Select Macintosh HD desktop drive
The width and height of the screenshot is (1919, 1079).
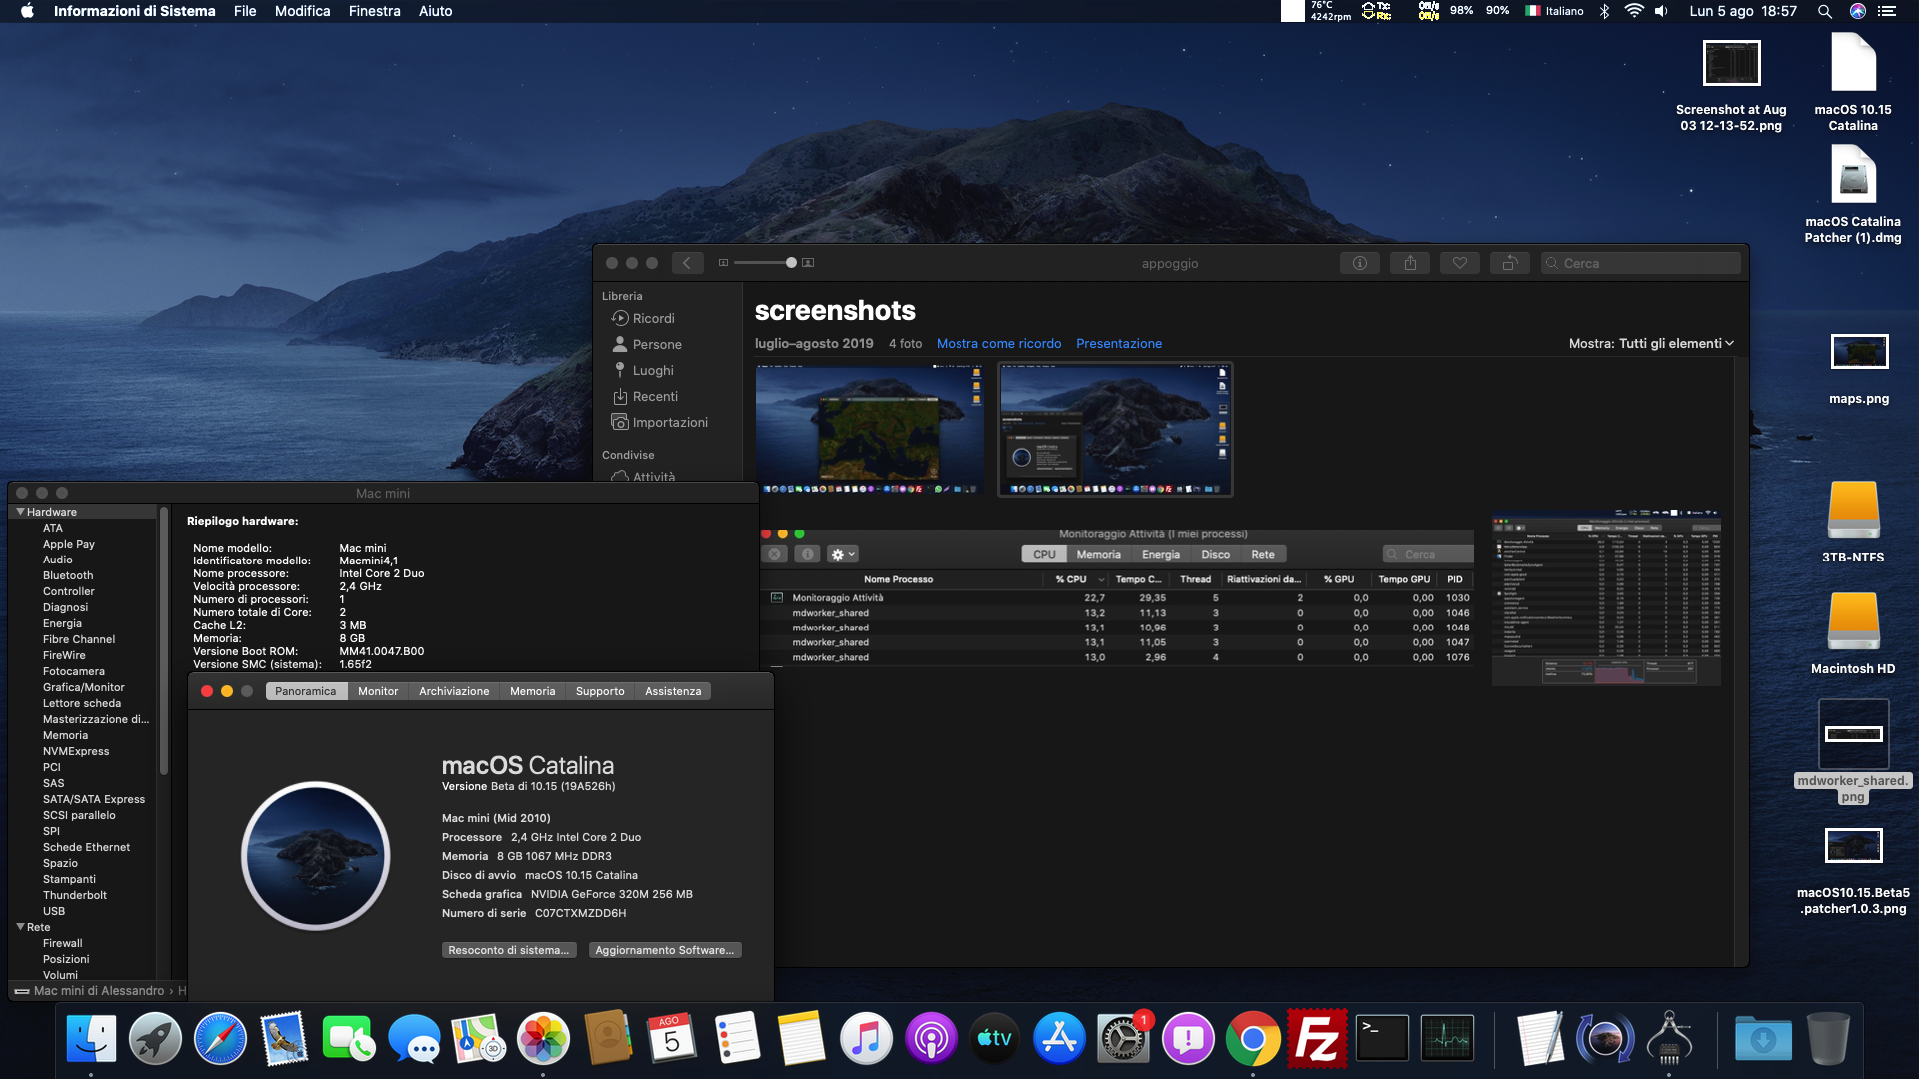pos(1853,633)
